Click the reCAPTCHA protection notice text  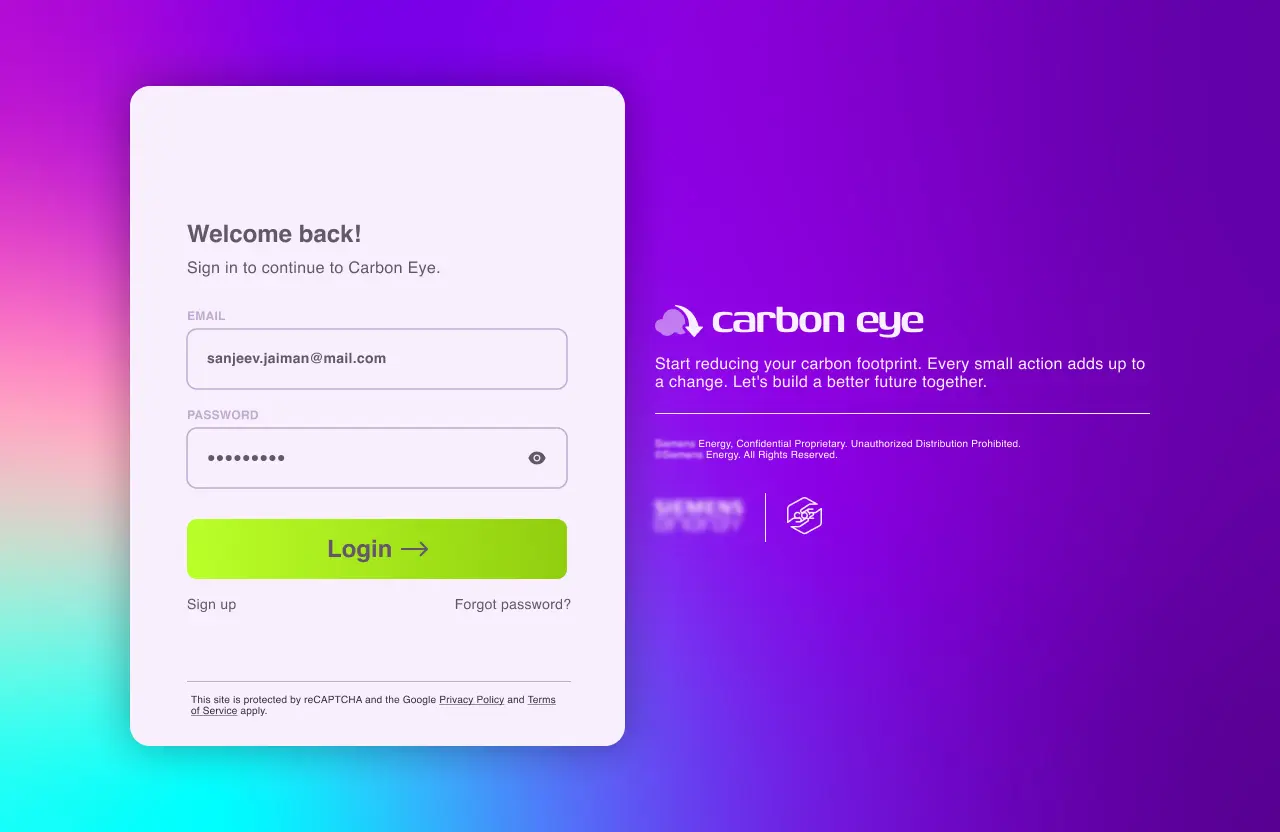click(373, 705)
